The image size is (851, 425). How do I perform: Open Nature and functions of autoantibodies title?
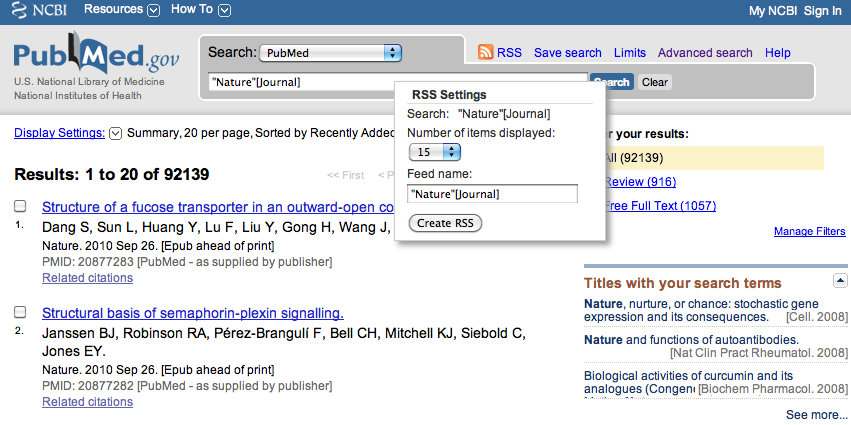(691, 340)
